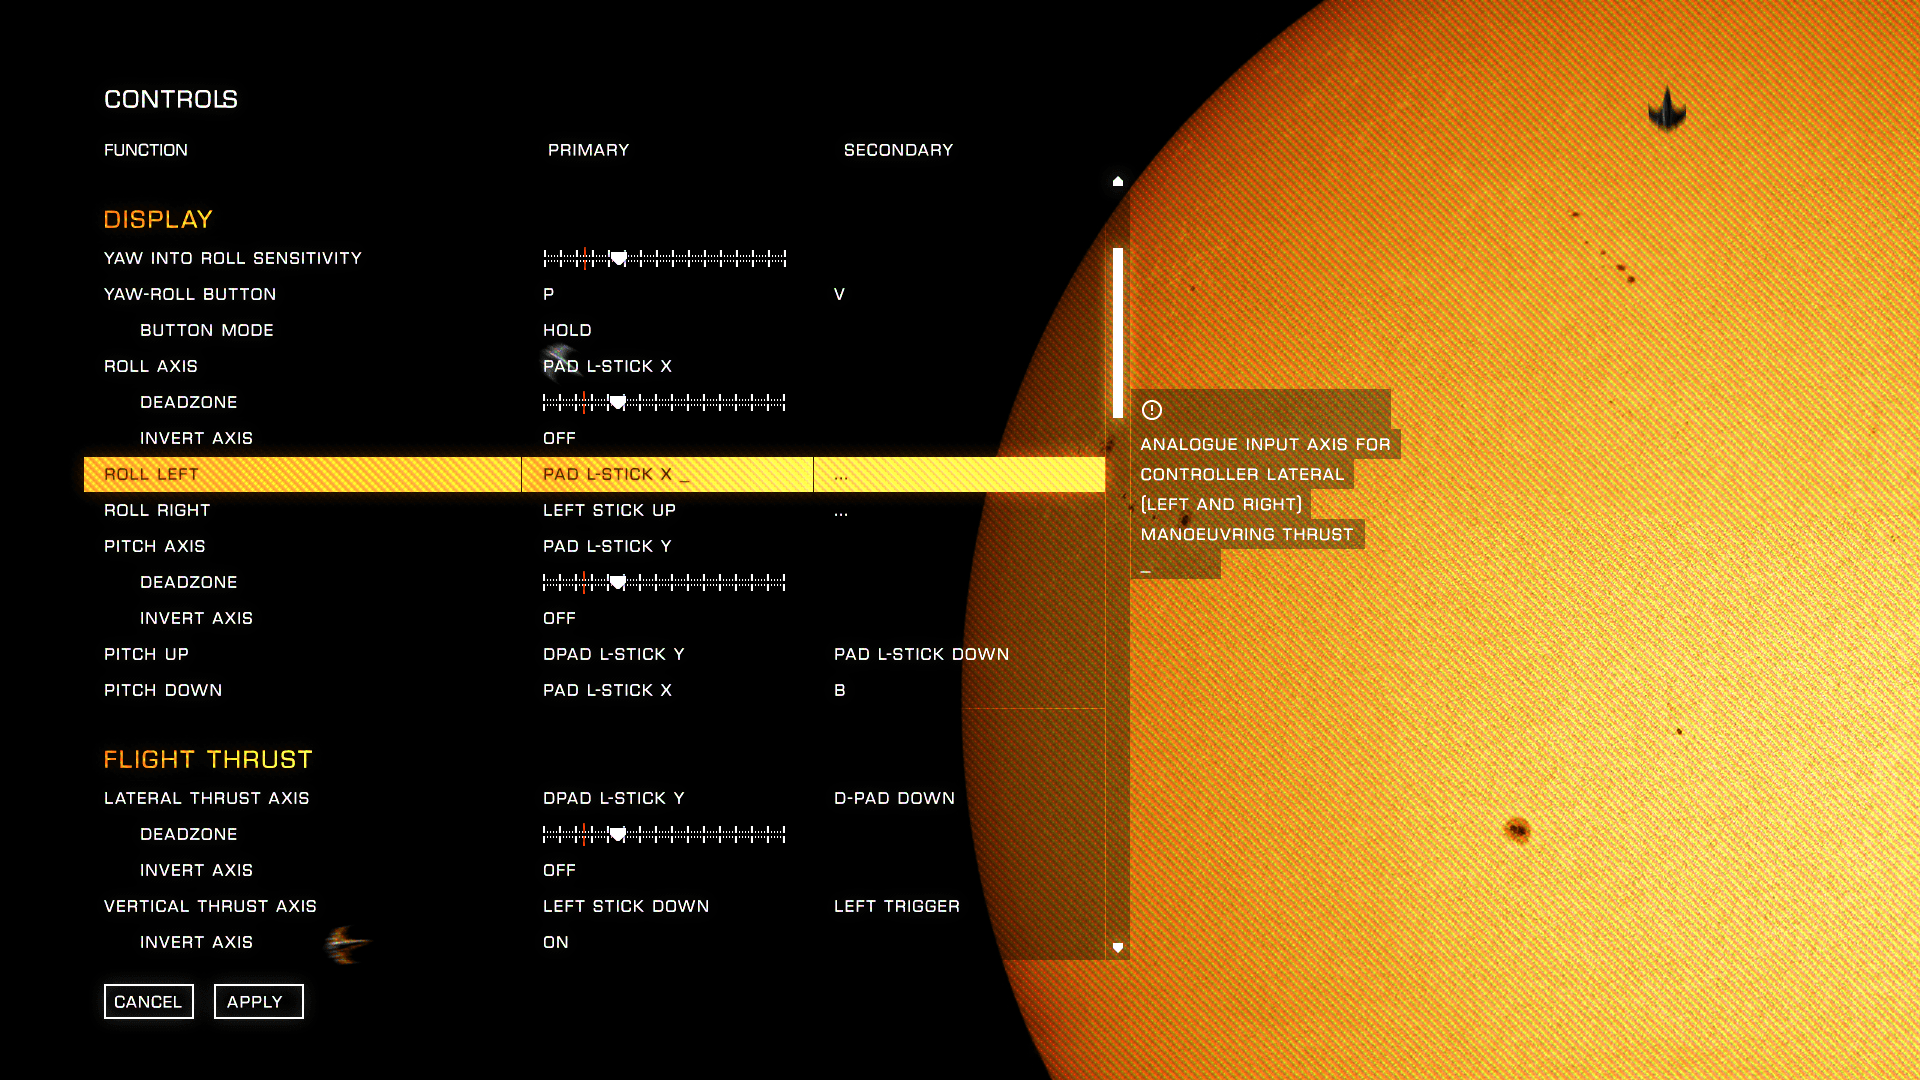
Task: Click the Flight Thrust section heading
Action: 208,759
